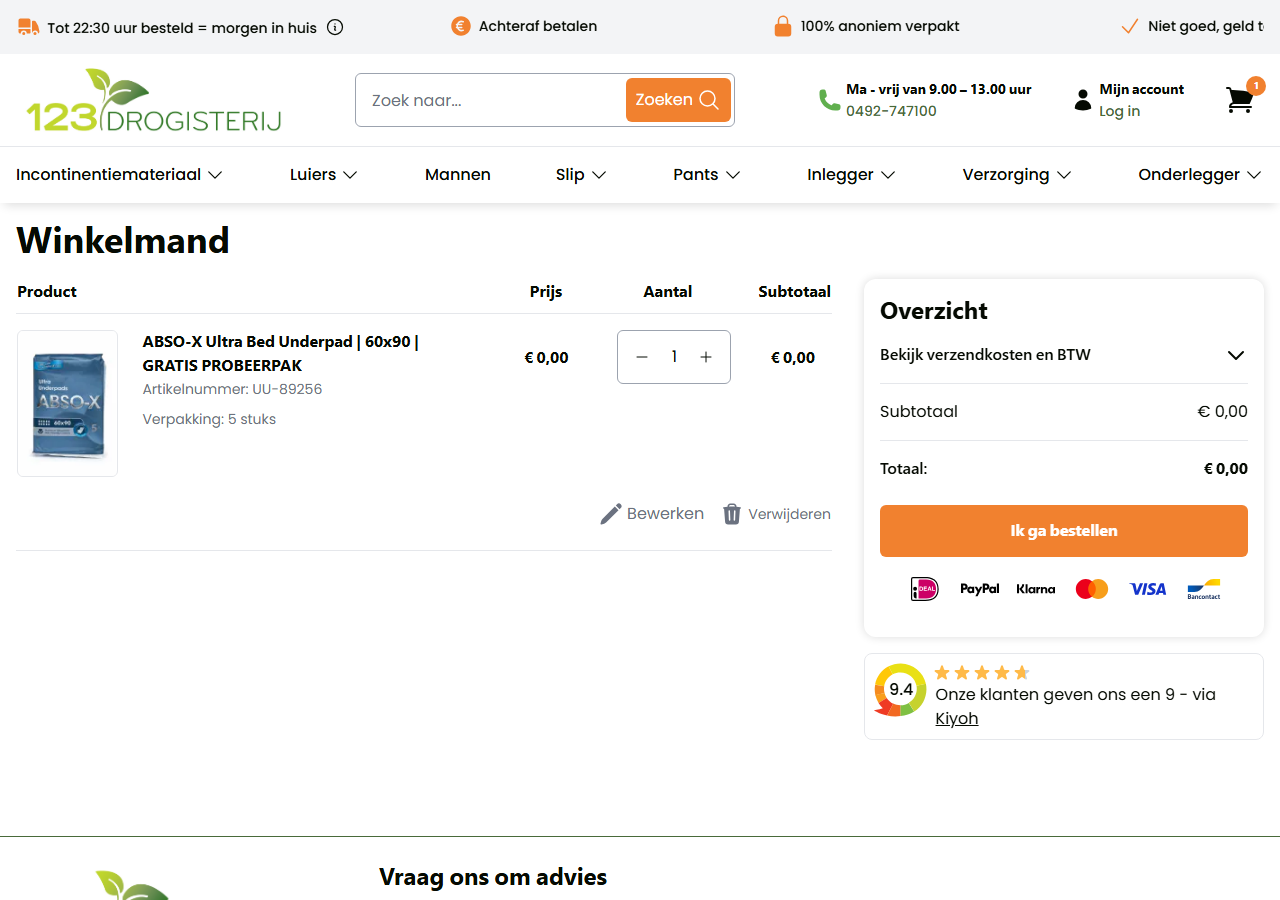Click the ABSO-X product thumbnail
The height and width of the screenshot is (900, 1280).
(x=68, y=404)
